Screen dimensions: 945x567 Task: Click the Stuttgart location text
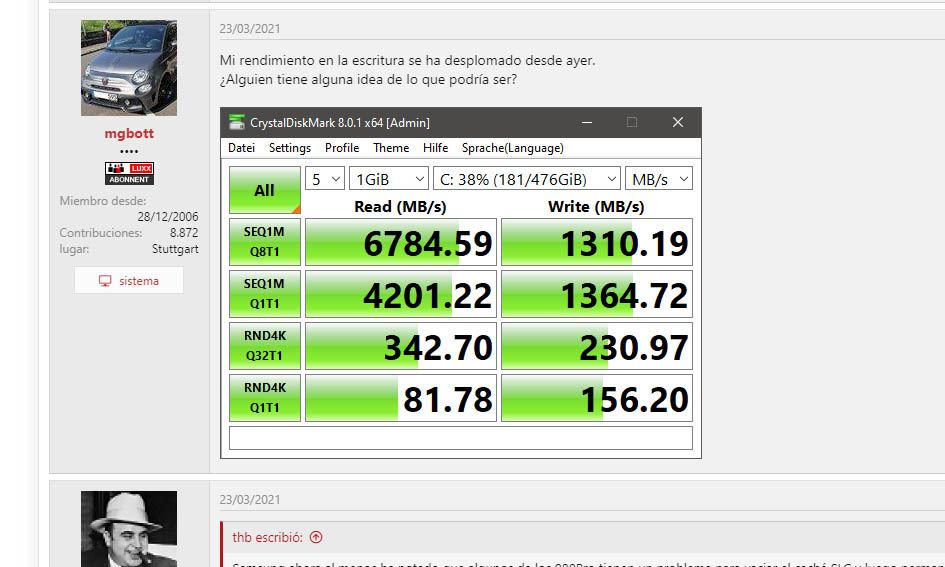click(175, 249)
